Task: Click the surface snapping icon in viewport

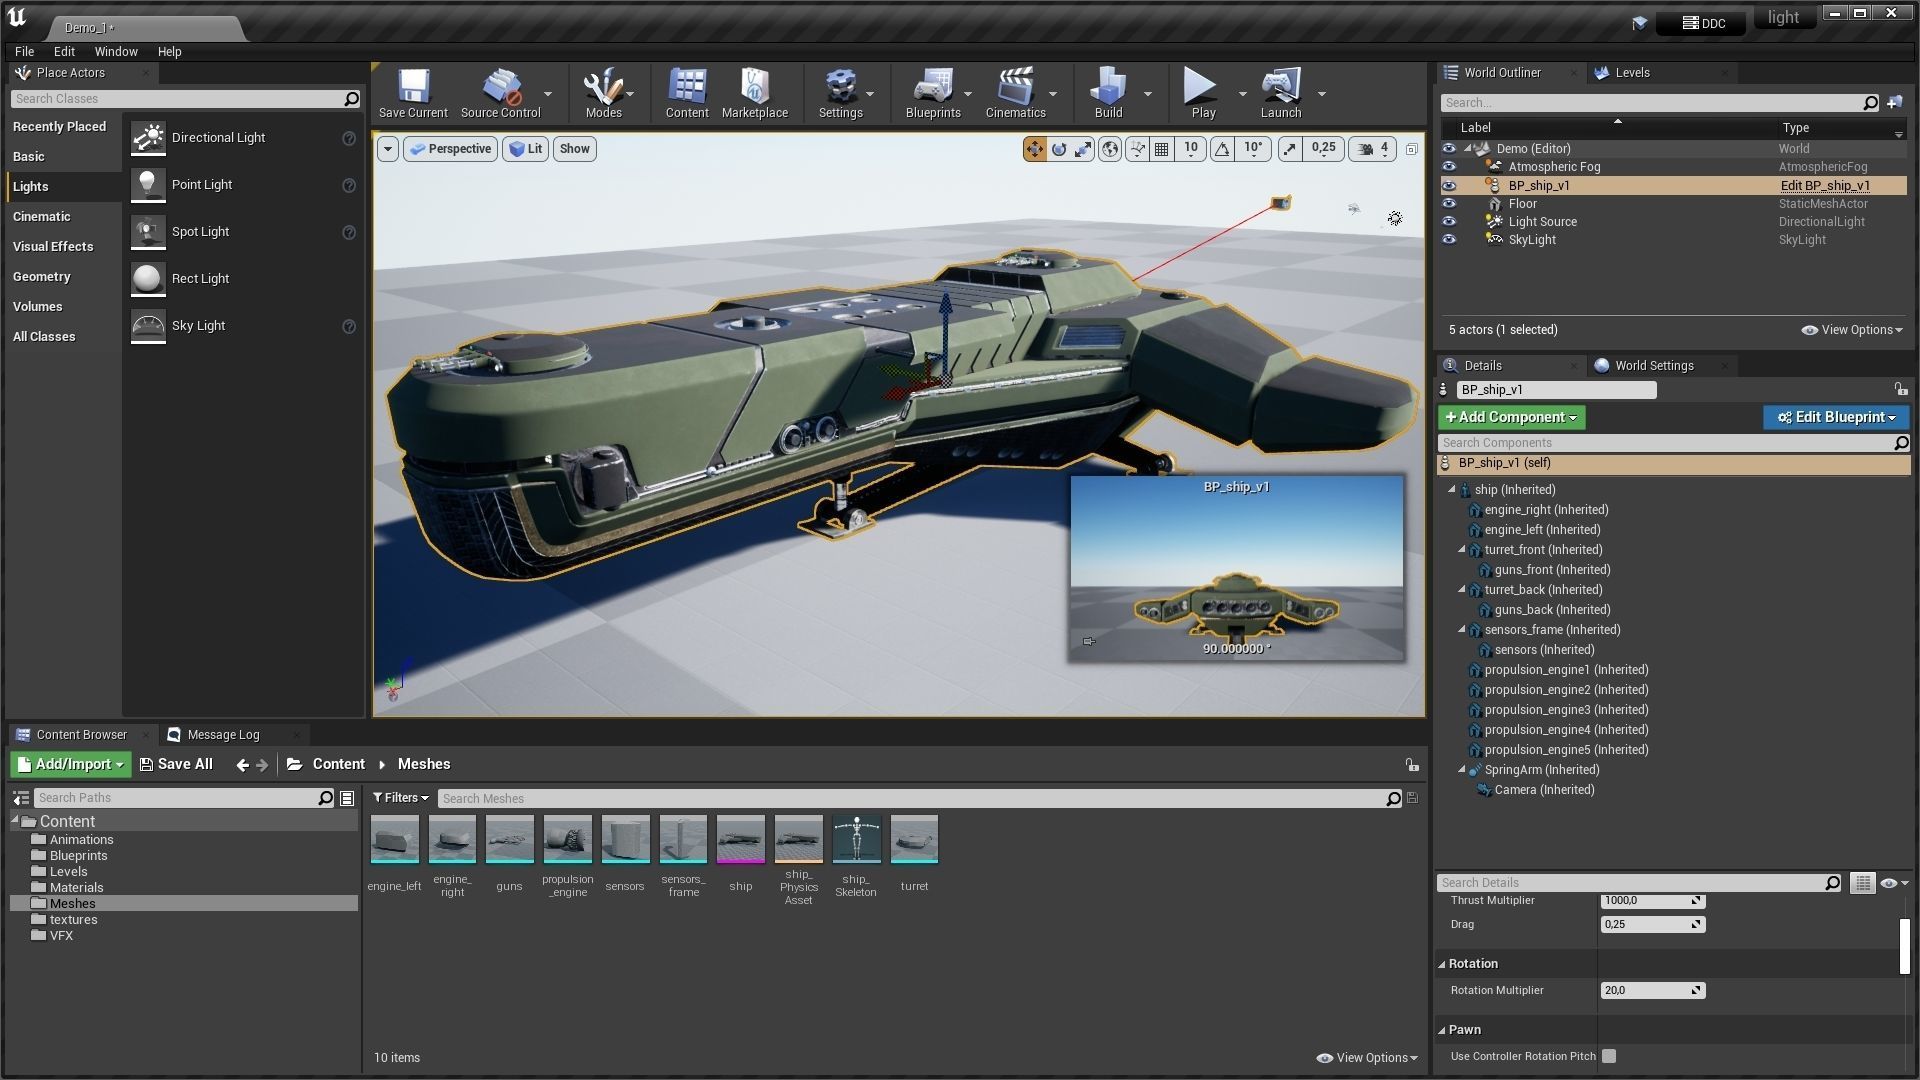Action: [x=1137, y=149]
